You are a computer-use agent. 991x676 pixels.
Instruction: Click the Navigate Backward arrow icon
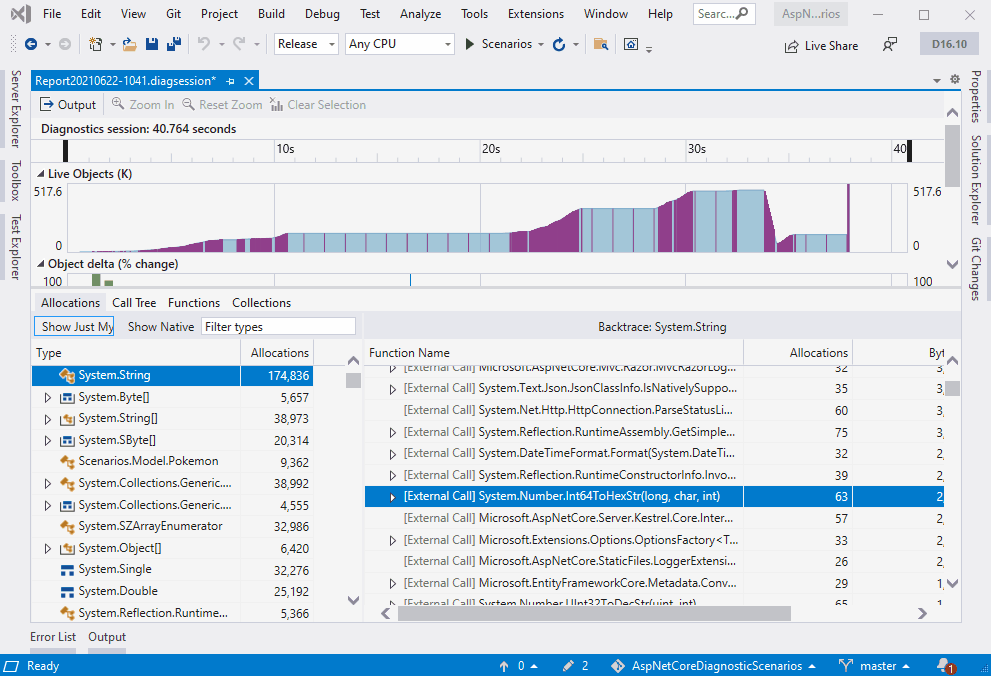(30, 44)
